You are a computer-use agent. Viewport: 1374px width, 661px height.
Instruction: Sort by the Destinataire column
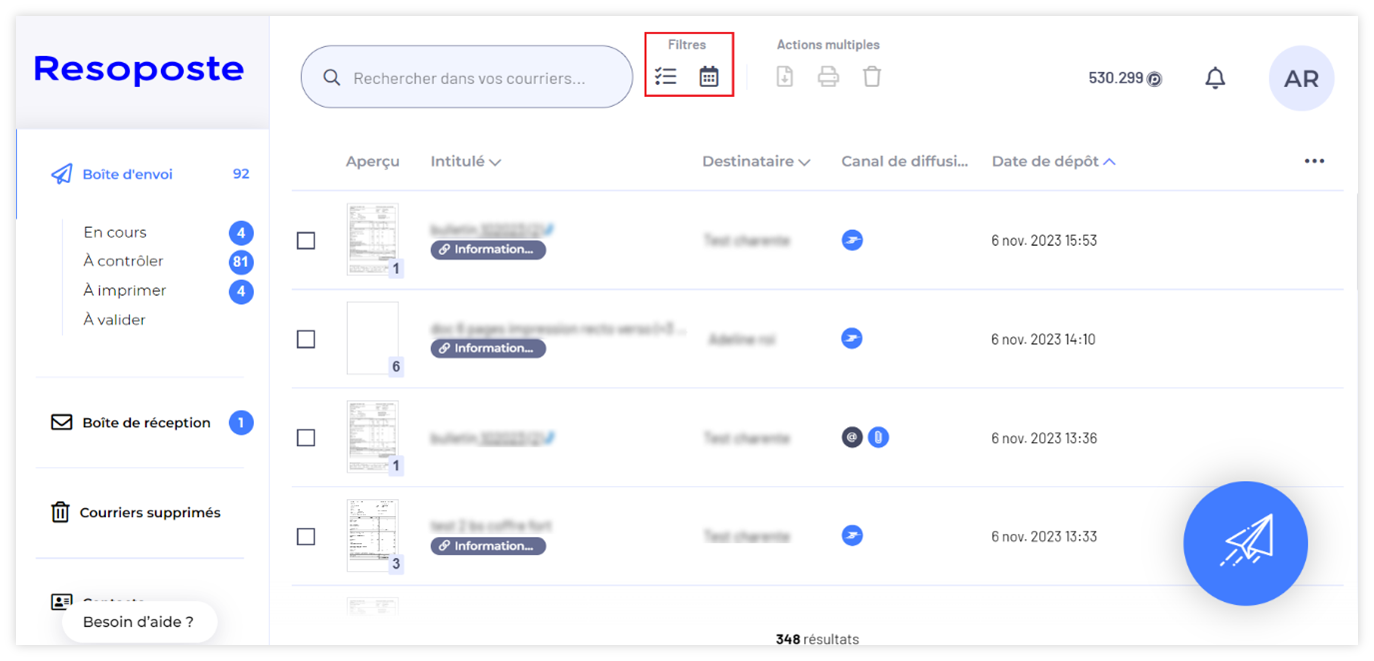(x=756, y=161)
